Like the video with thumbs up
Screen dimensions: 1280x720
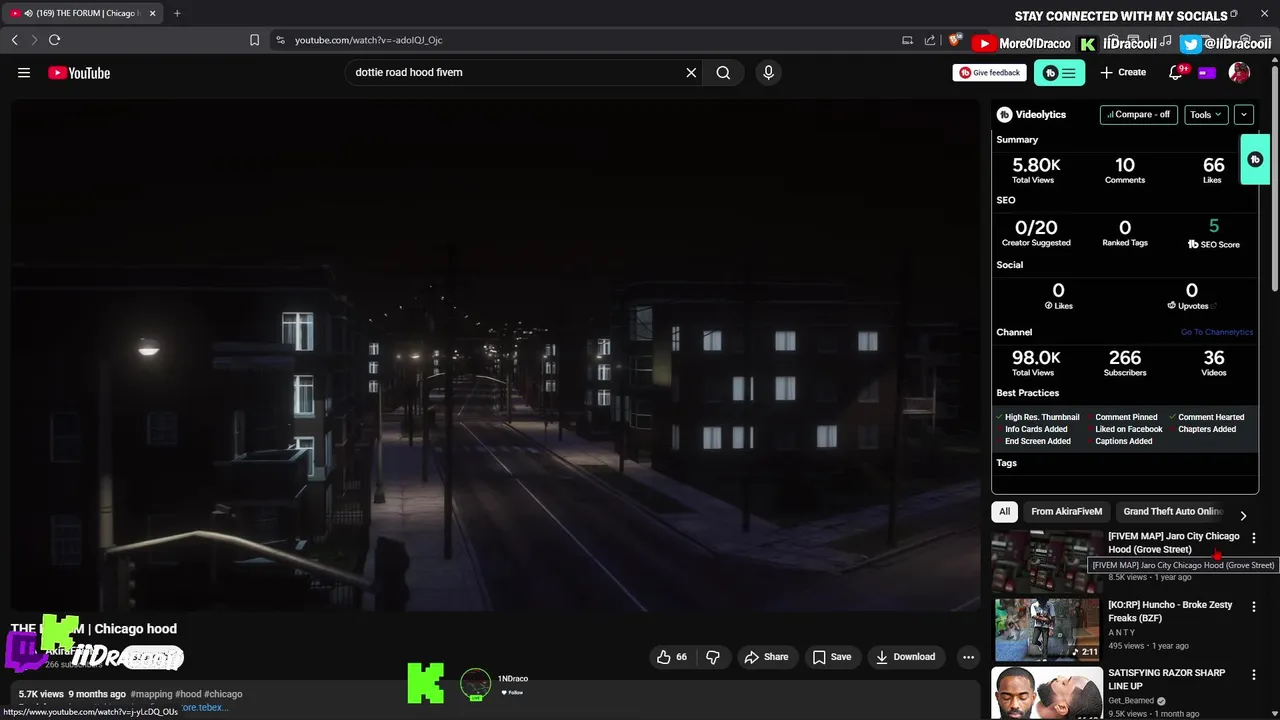pyautogui.click(x=672, y=657)
